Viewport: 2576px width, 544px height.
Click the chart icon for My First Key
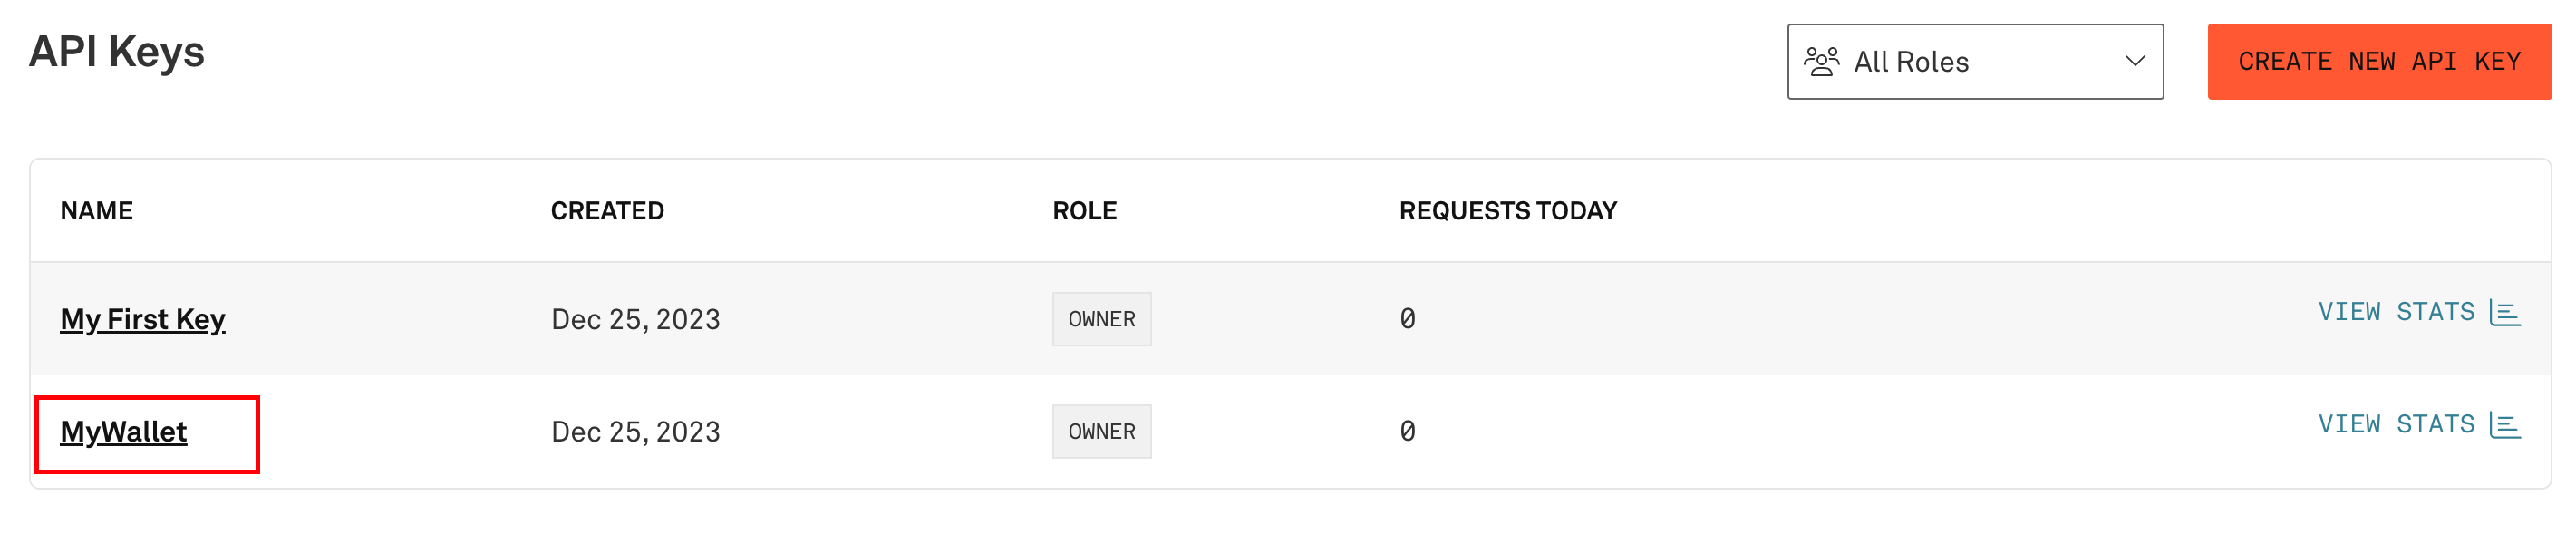pos(2505,313)
